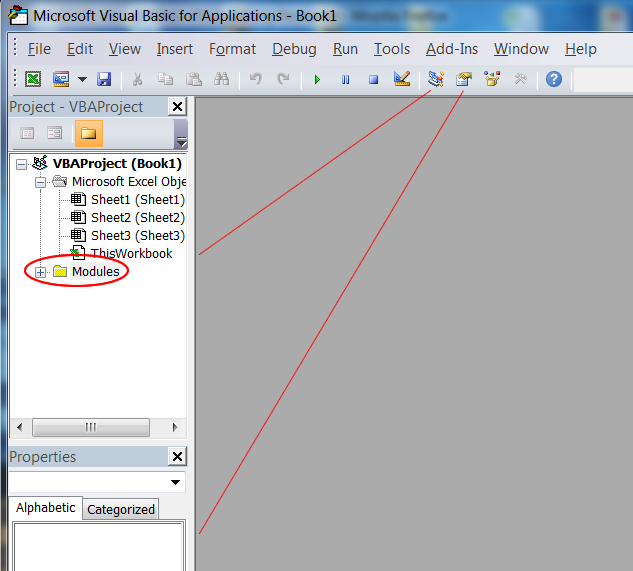Open Insert UserForm dropdown arrow
This screenshot has height=571, width=633.
pos(82,79)
